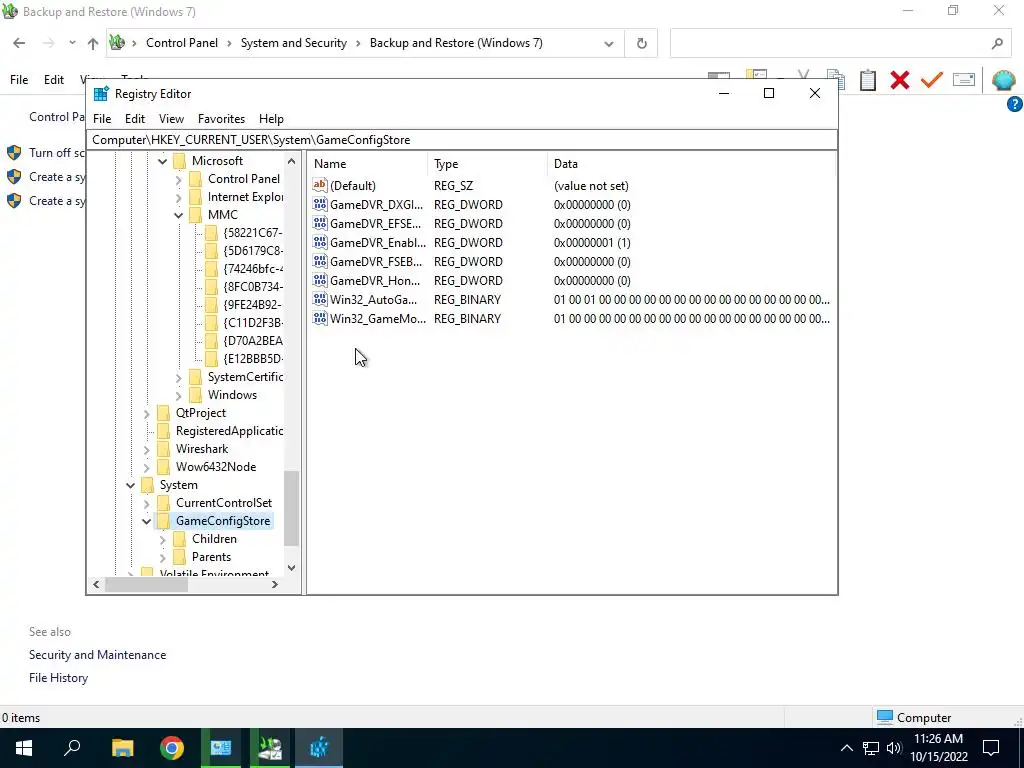Viewport: 1024px width, 768px height.
Task: Click the tree pane horizontal scrollbar right arrow
Action: 275,584
